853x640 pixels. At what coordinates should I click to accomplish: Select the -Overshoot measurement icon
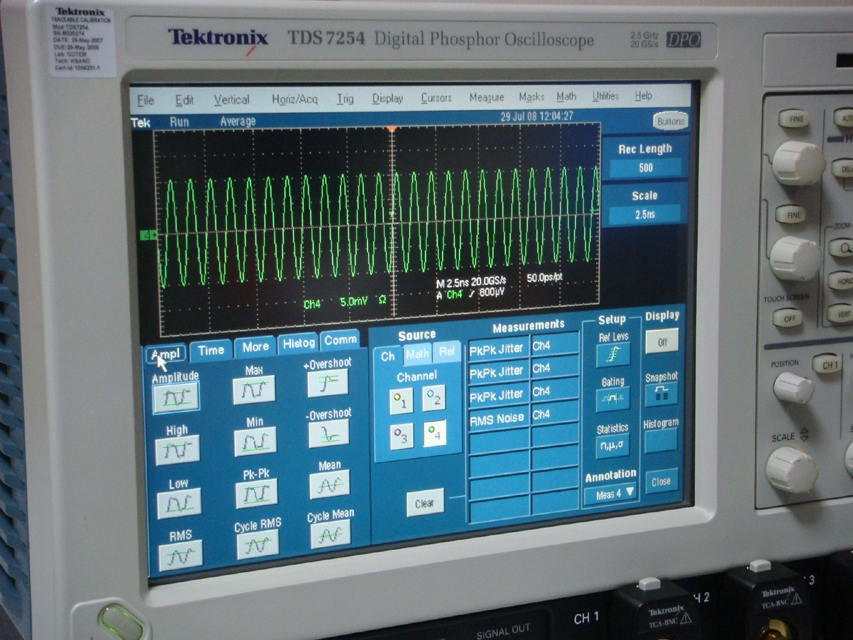(x=329, y=434)
